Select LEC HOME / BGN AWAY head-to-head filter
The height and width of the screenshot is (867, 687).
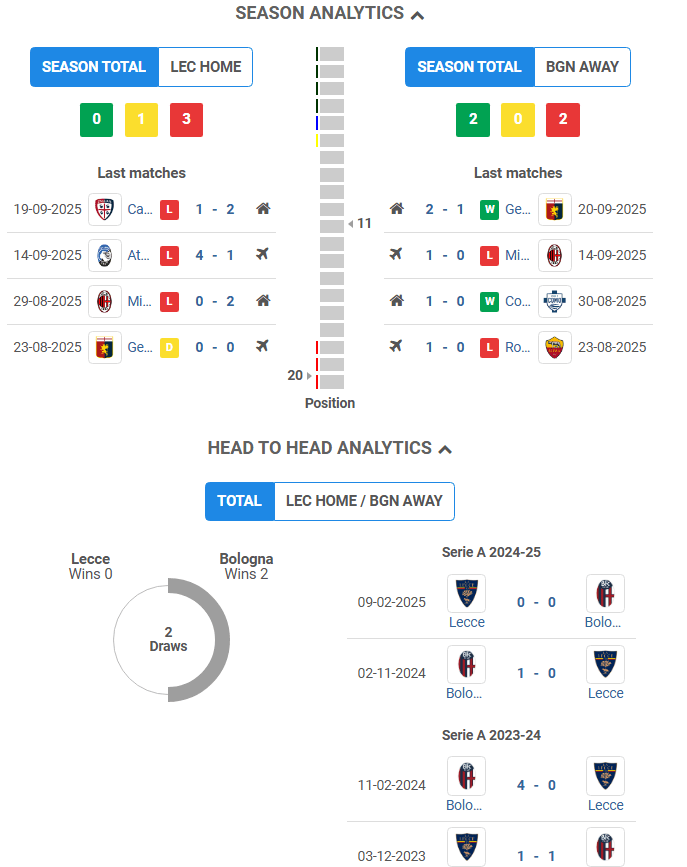point(364,501)
